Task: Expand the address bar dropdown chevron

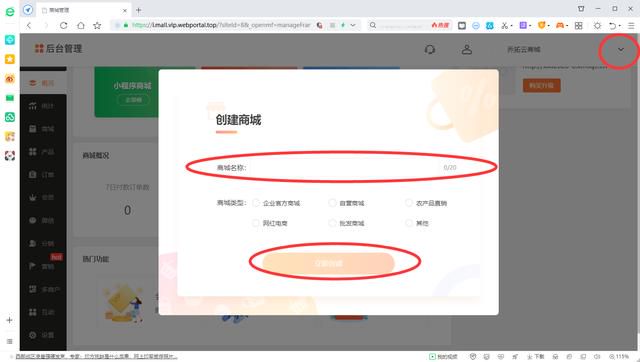Action: 353,25
